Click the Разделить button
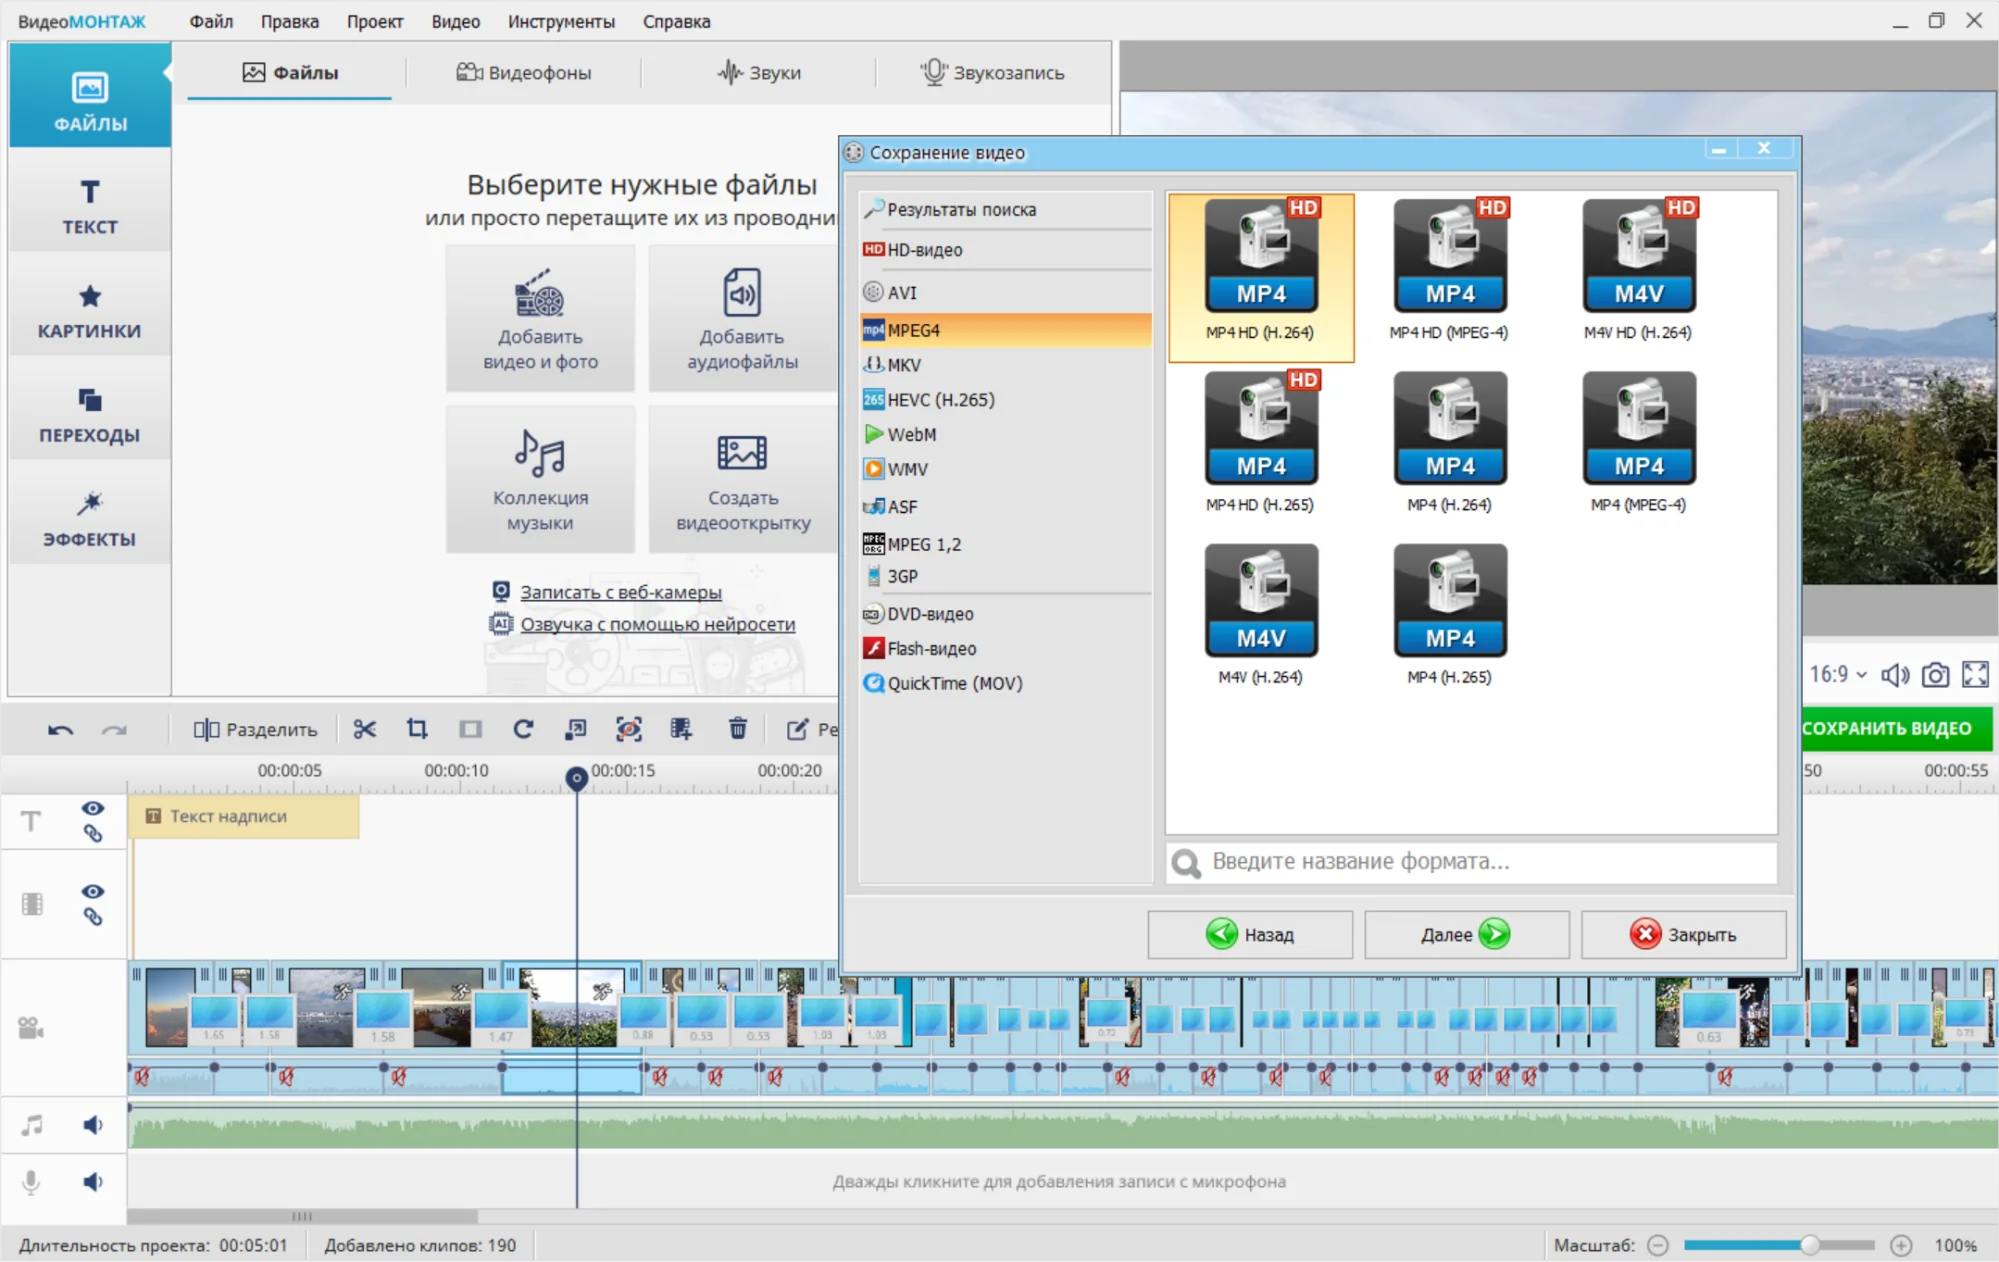Image resolution: width=1999 pixels, height=1262 pixels. coord(255,729)
